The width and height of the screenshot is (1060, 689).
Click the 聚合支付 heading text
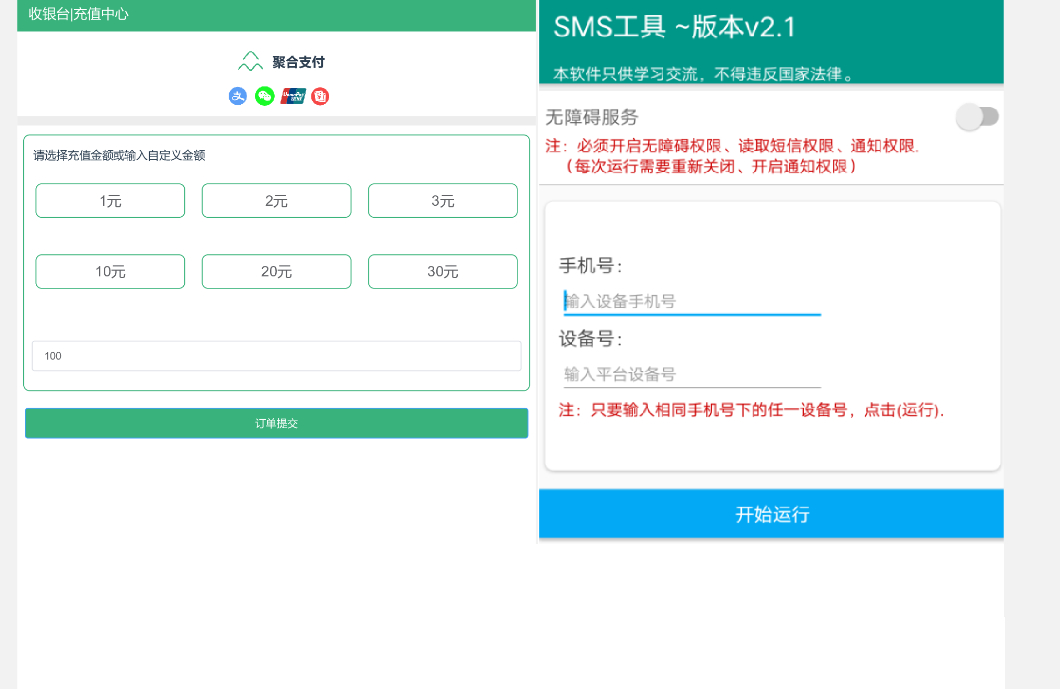(298, 62)
